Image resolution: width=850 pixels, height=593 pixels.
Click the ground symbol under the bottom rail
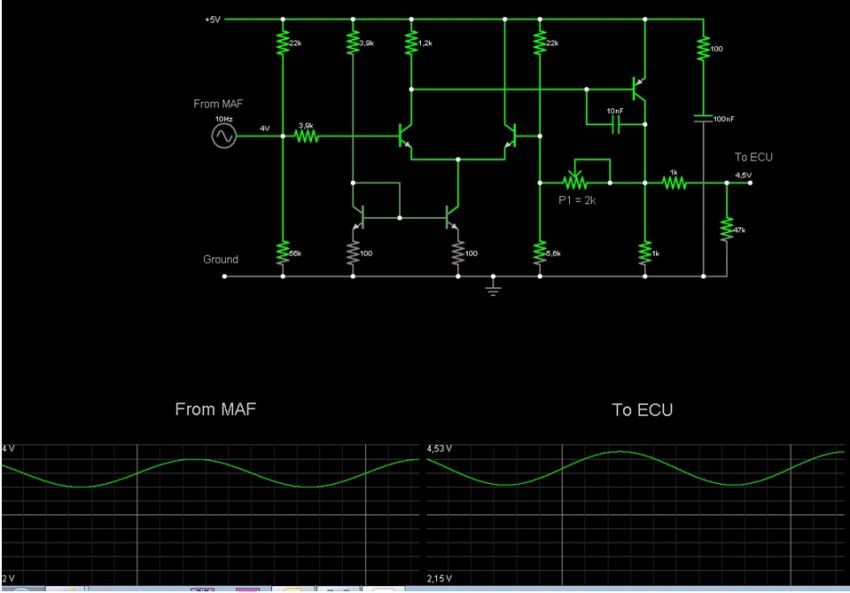coord(493,287)
